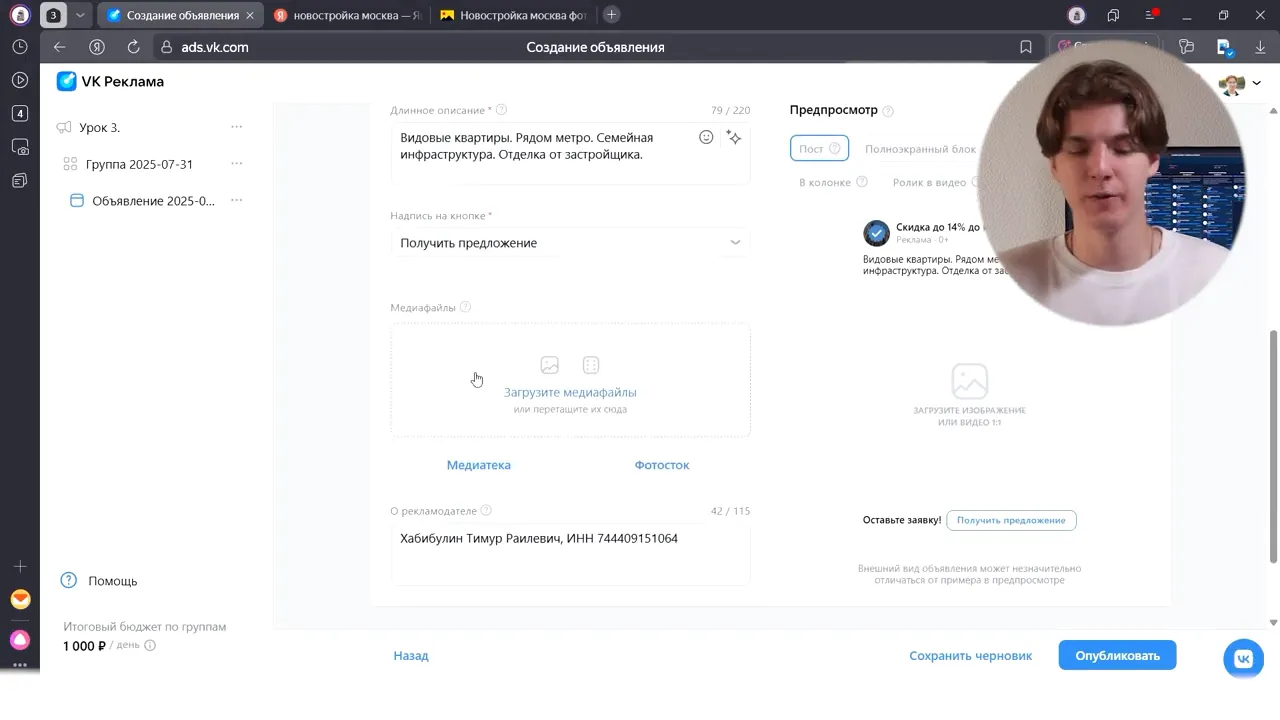Open the Помощь help icon in the sidebar
Image resolution: width=1280 pixels, height=720 pixels.
click(x=67, y=580)
